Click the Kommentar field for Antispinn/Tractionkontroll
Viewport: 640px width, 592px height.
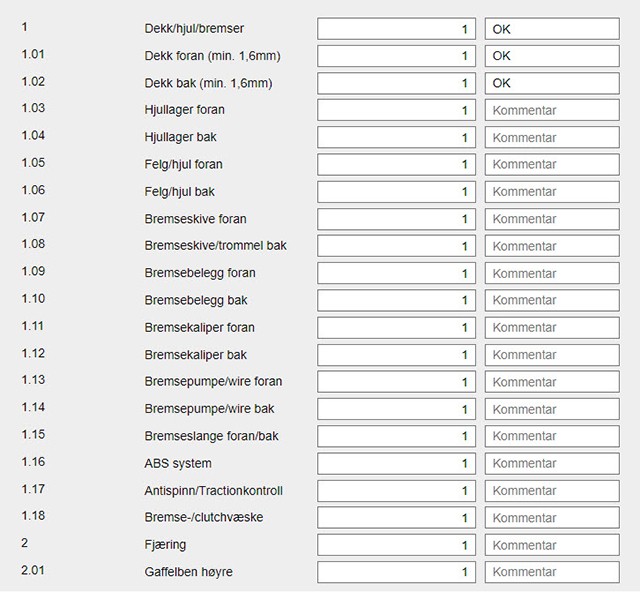pyautogui.click(x=557, y=491)
